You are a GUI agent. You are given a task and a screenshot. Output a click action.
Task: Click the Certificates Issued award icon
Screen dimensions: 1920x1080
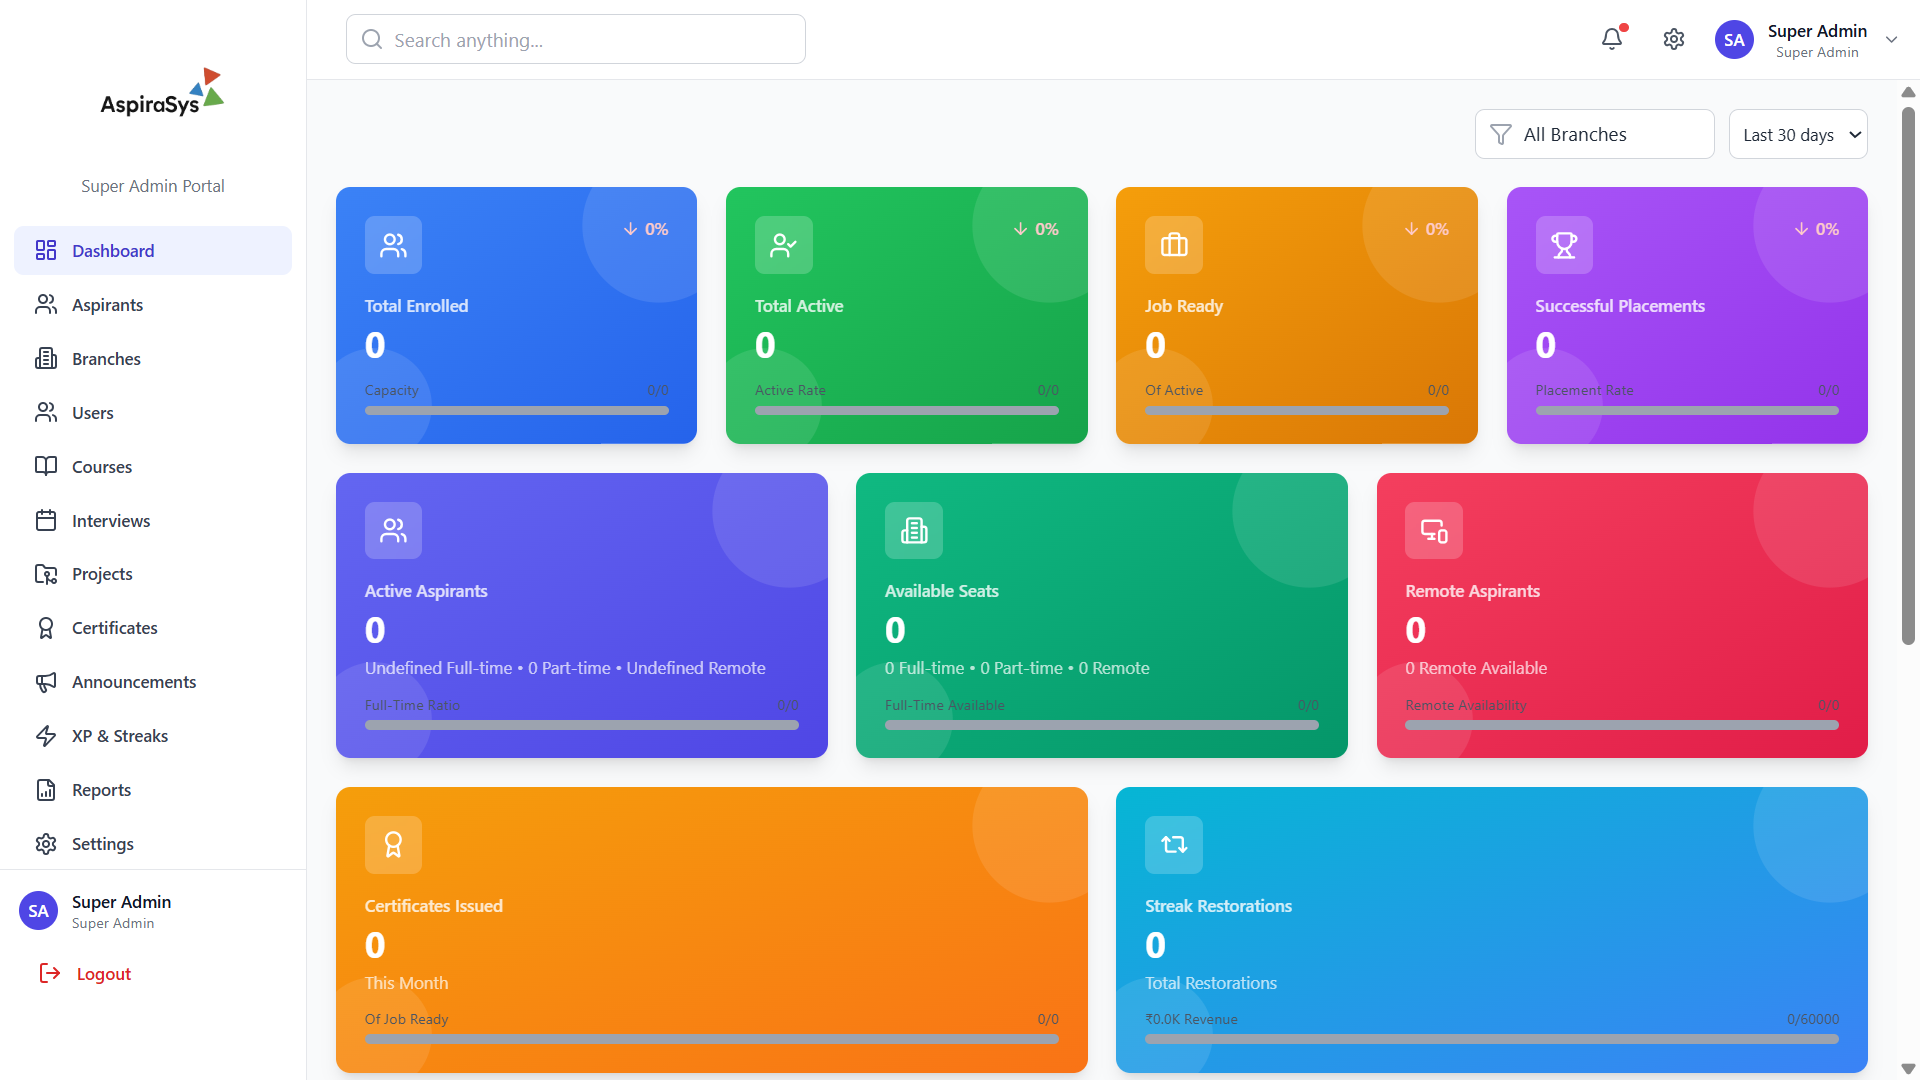tap(393, 845)
